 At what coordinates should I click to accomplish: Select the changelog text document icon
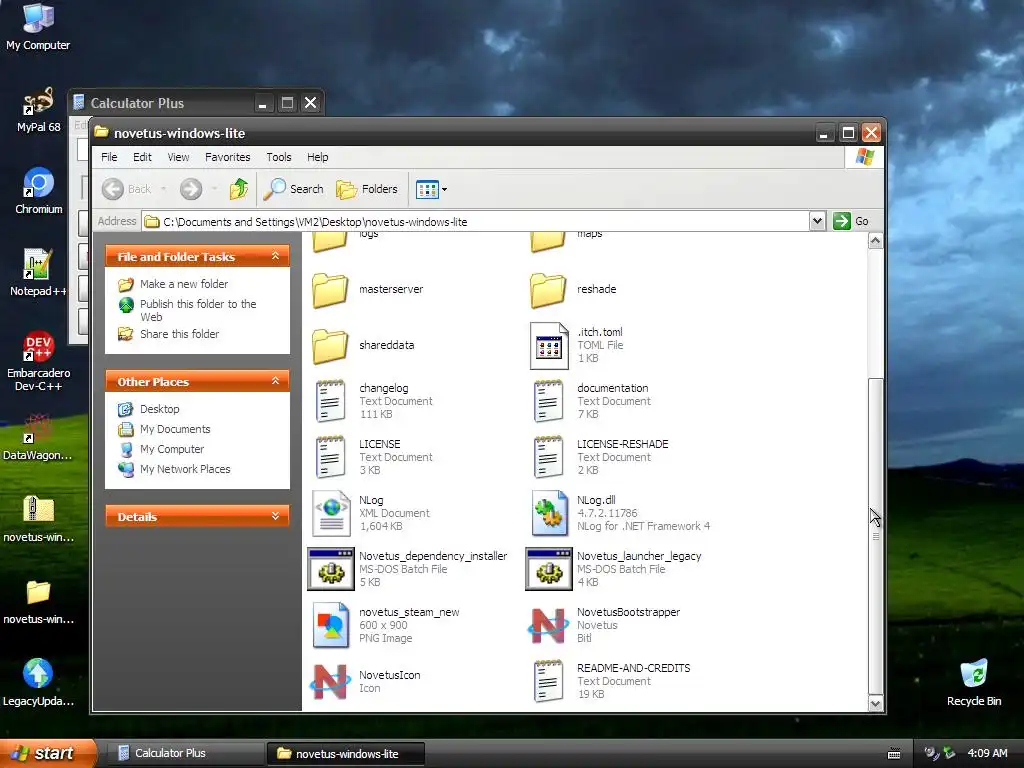[x=330, y=401]
